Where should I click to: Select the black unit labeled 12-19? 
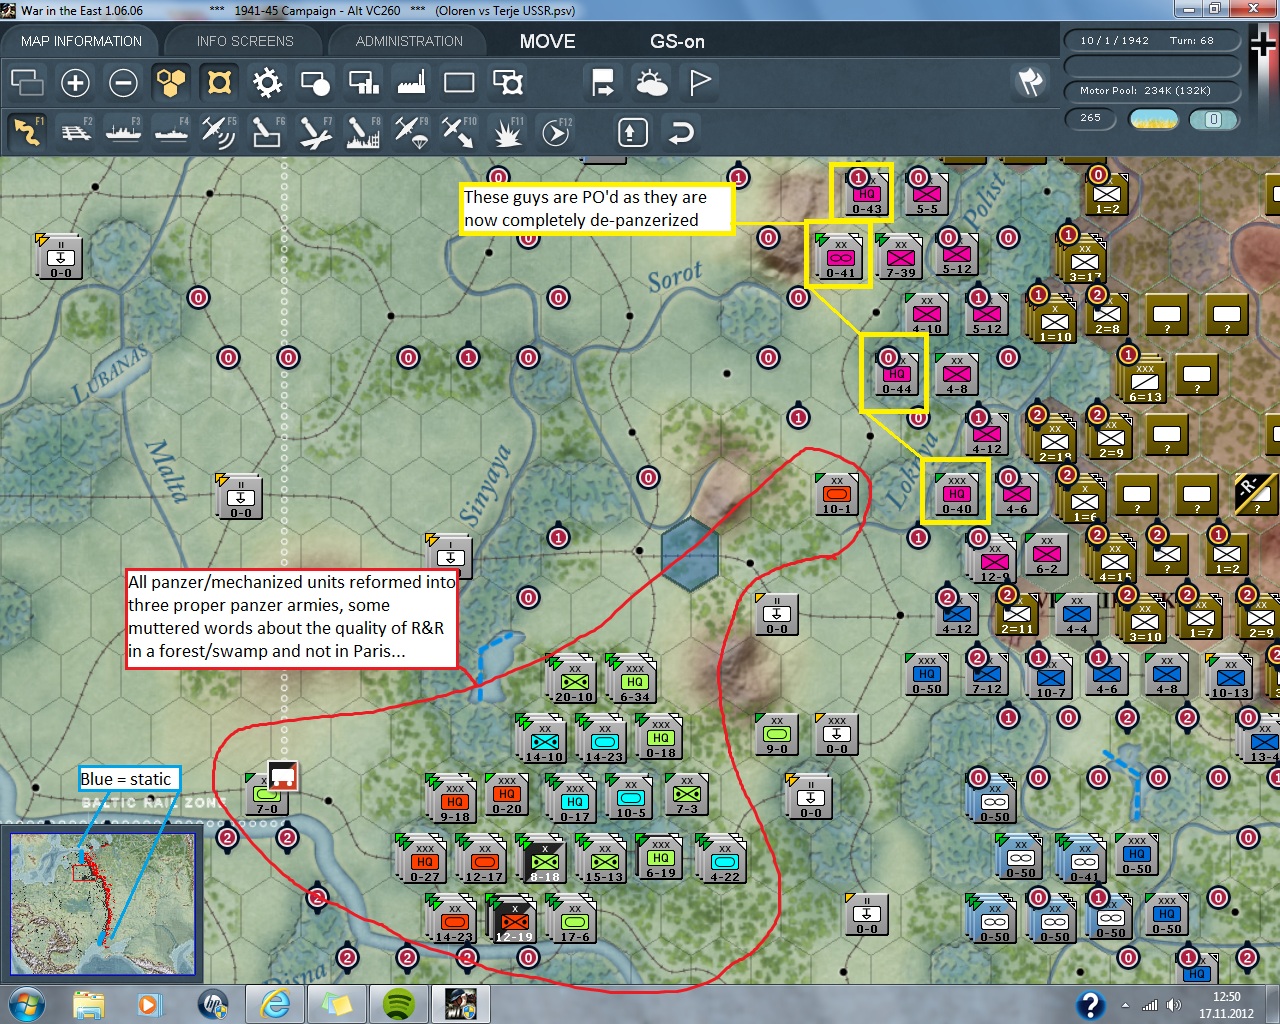pos(513,921)
